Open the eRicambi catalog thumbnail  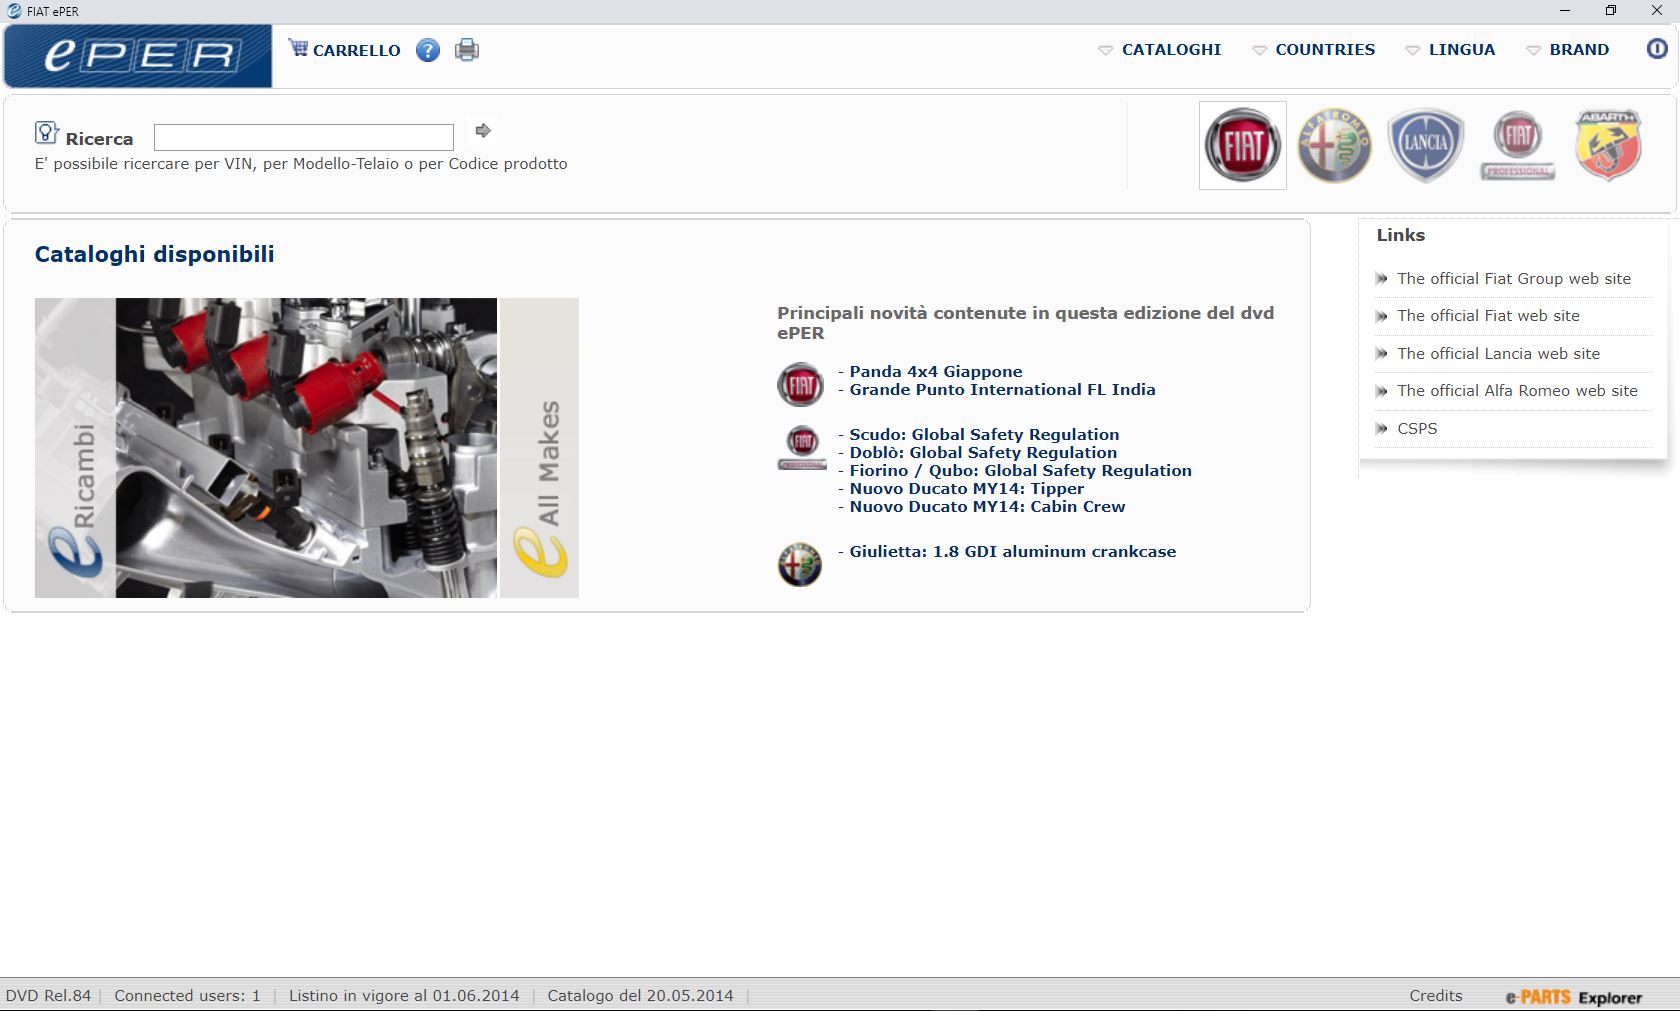pos(75,448)
